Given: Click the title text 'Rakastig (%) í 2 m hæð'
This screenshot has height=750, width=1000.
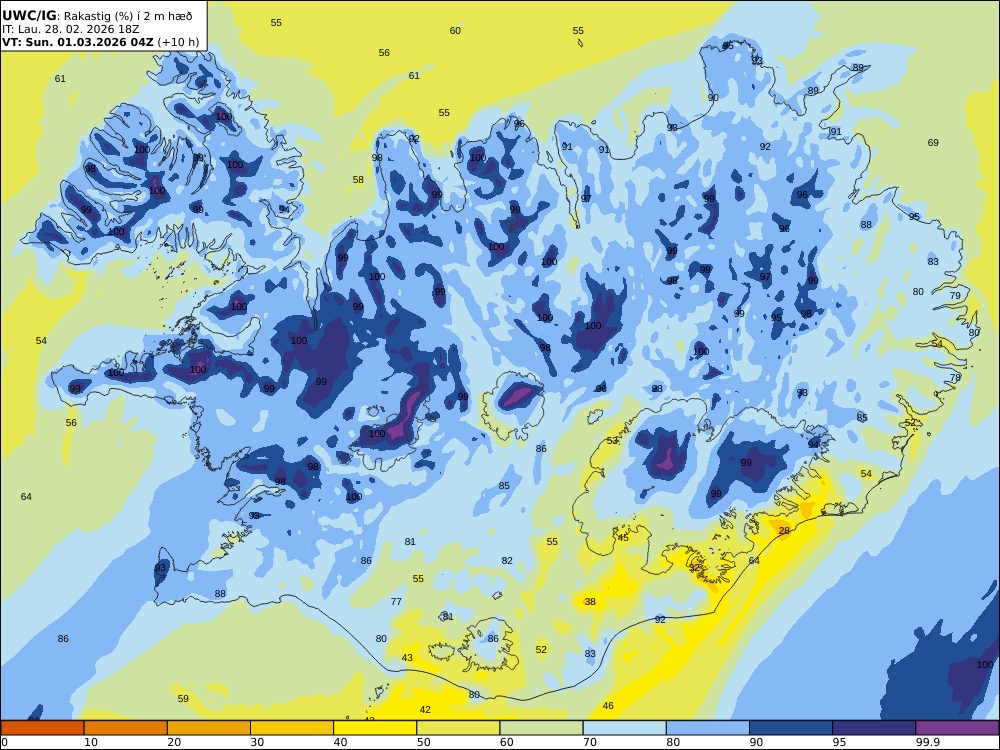Looking at the screenshot, I should [x=128, y=16].
